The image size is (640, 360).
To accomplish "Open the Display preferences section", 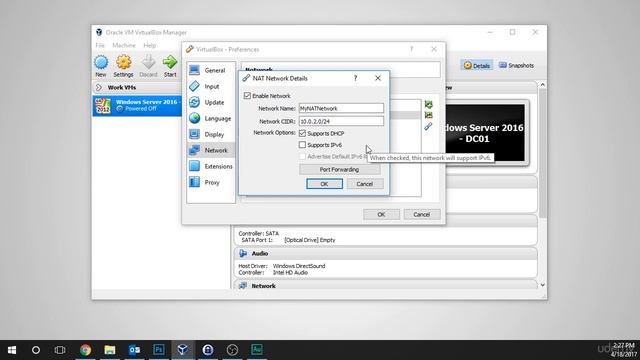I will (211, 134).
